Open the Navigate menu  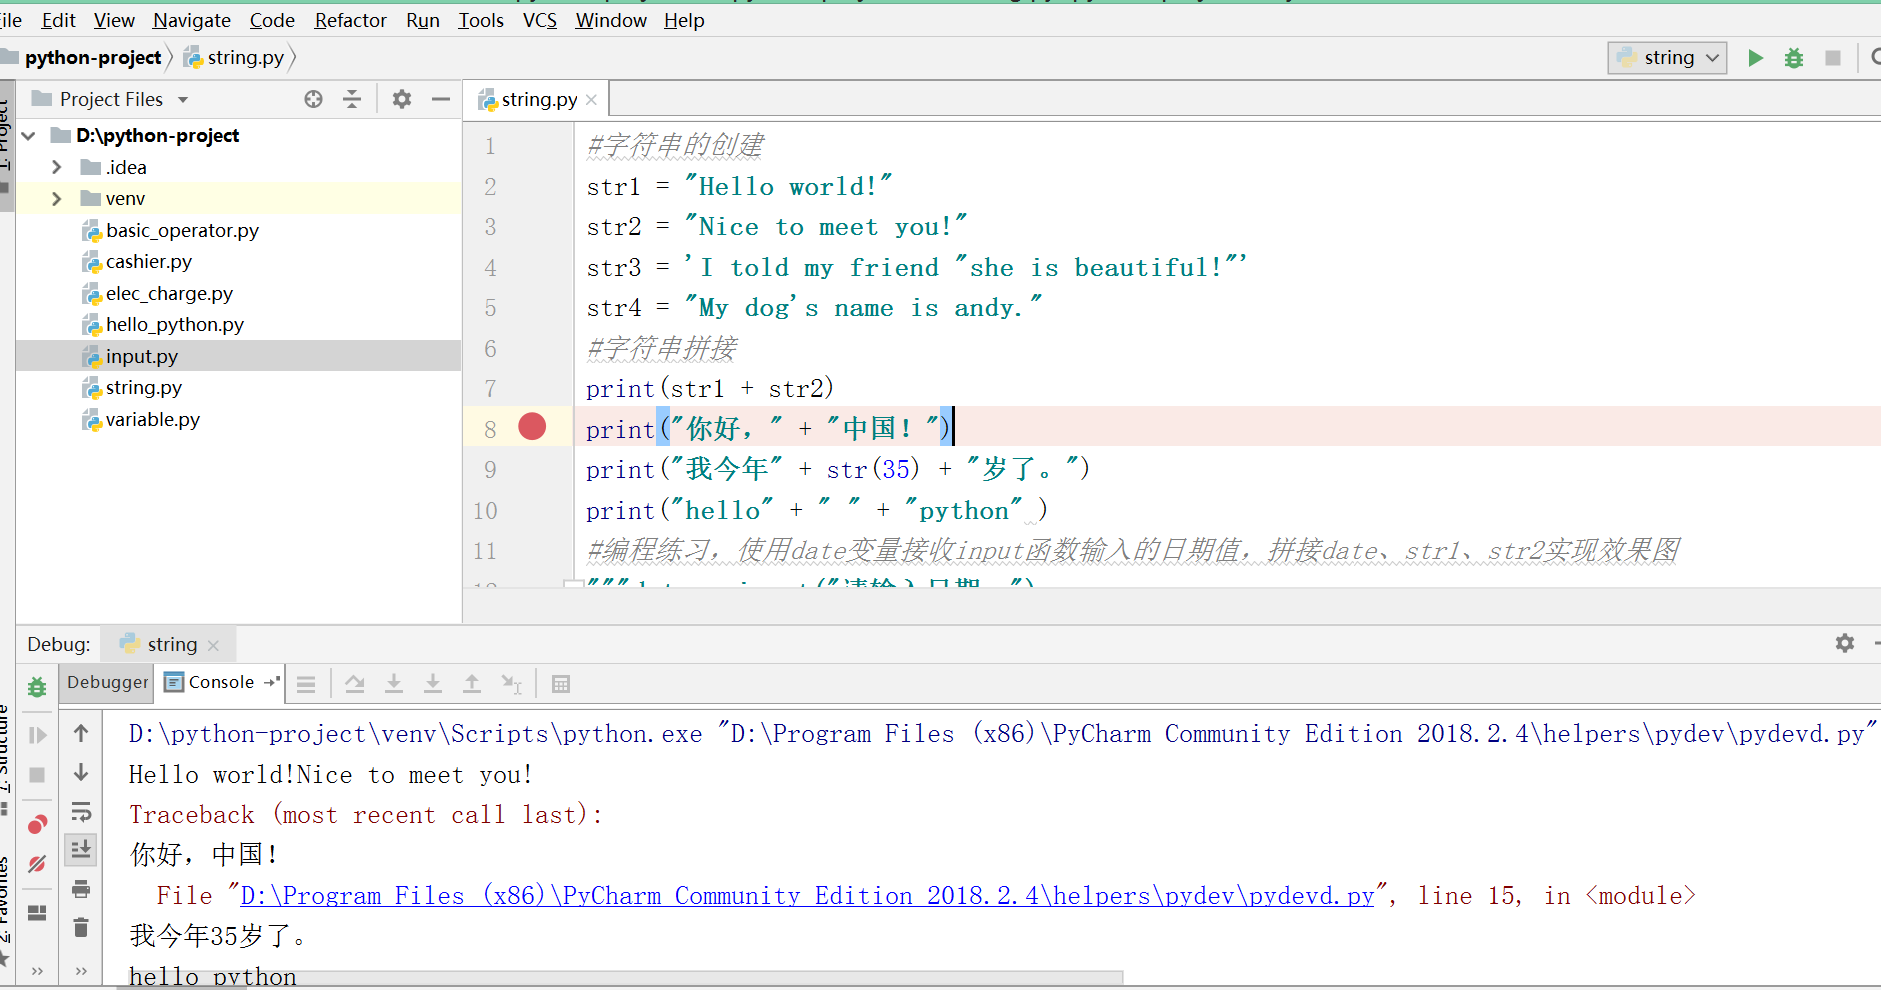192,20
